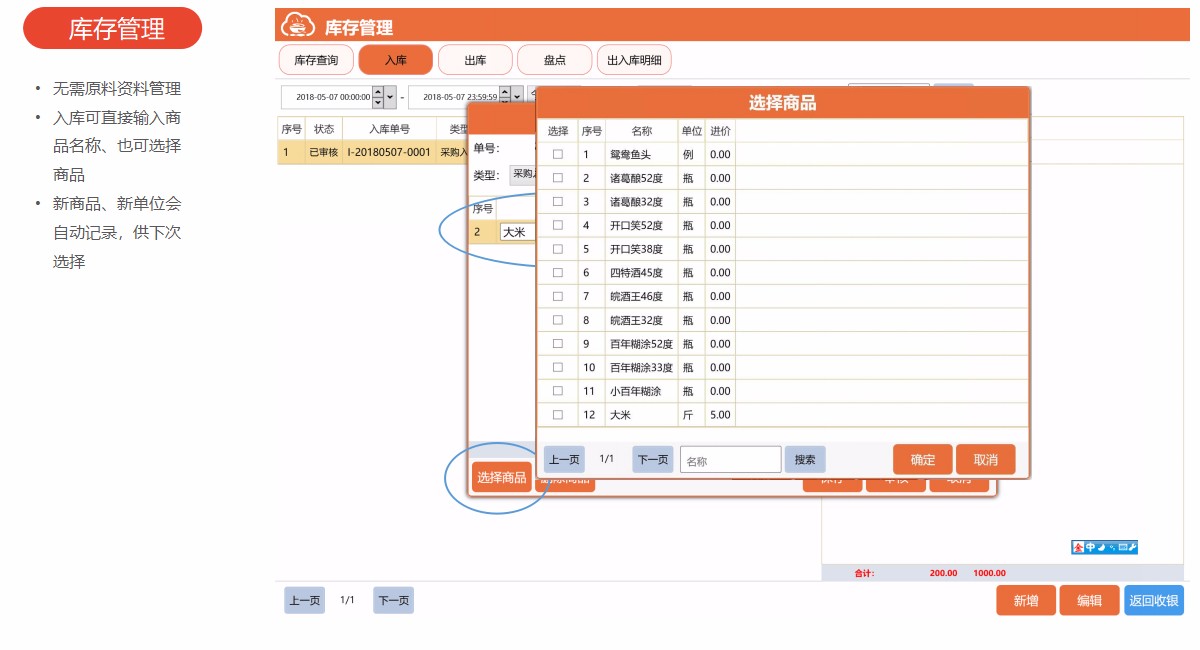The width and height of the screenshot is (1200, 650).
Task: Select the checkbox for 皖酒王46度
Action: click(558, 296)
